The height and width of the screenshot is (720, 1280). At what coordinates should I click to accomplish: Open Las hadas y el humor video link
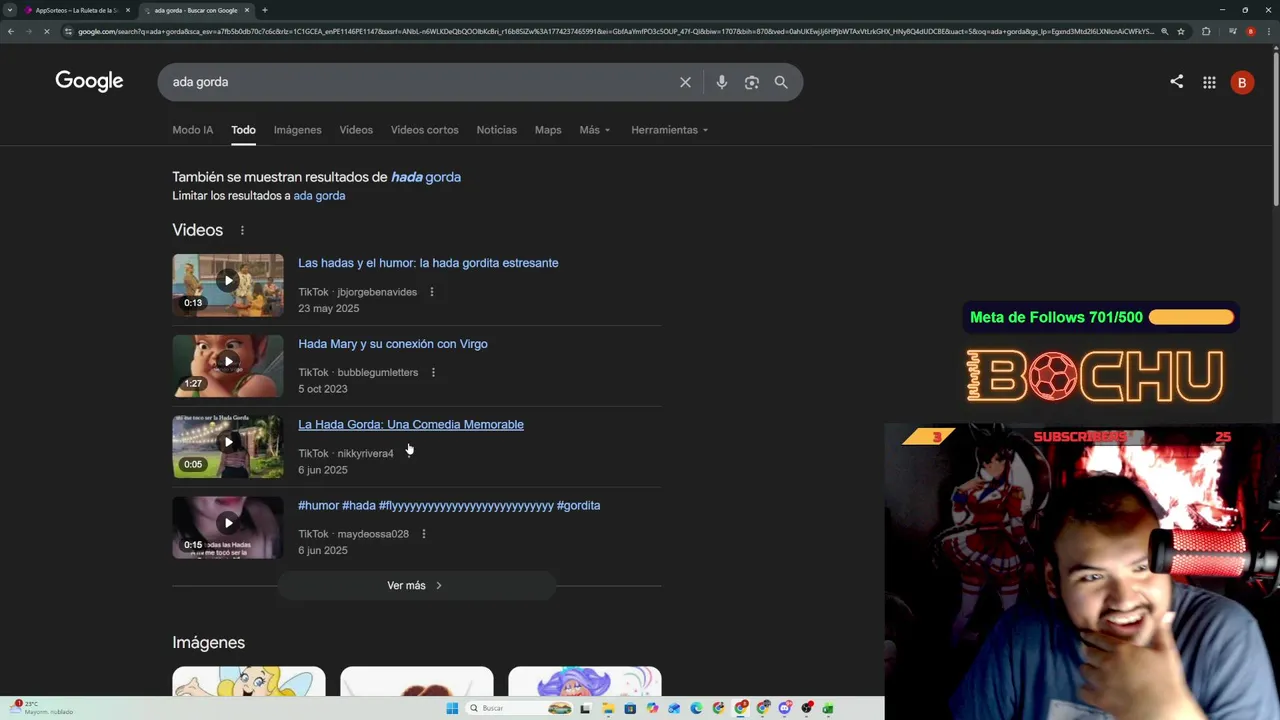point(428,263)
